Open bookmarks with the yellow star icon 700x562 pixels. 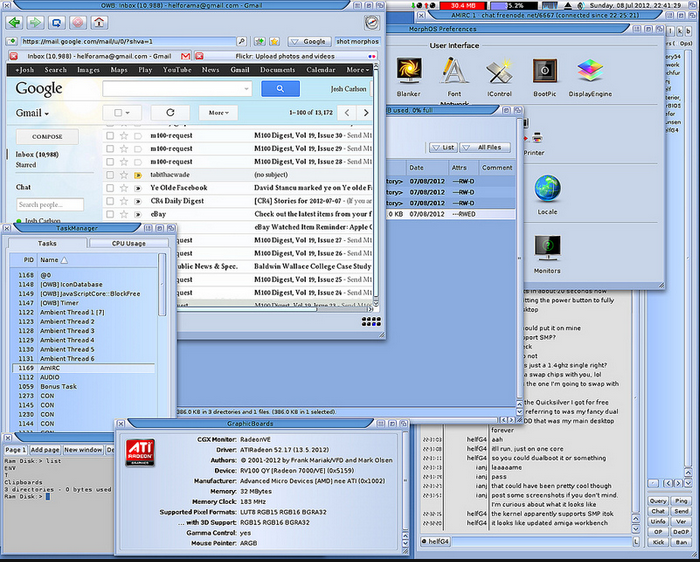click(275, 42)
